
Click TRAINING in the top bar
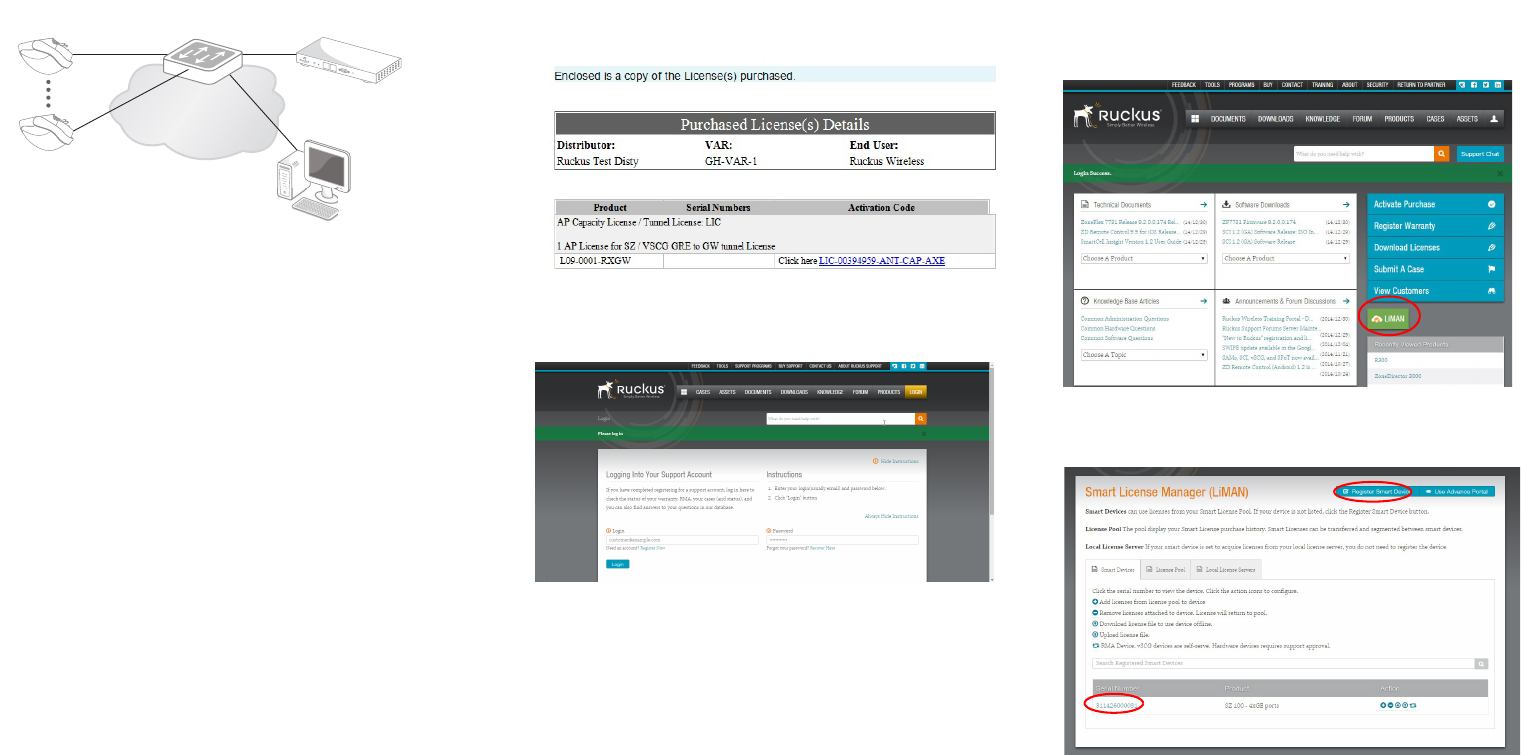1322,86
